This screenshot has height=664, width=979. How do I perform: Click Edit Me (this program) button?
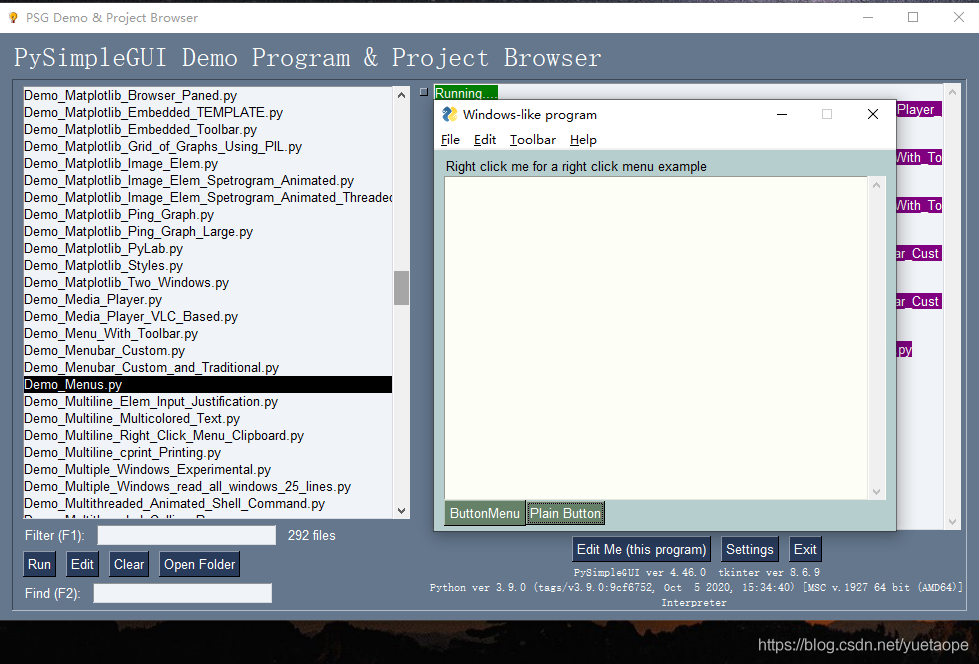tap(641, 549)
